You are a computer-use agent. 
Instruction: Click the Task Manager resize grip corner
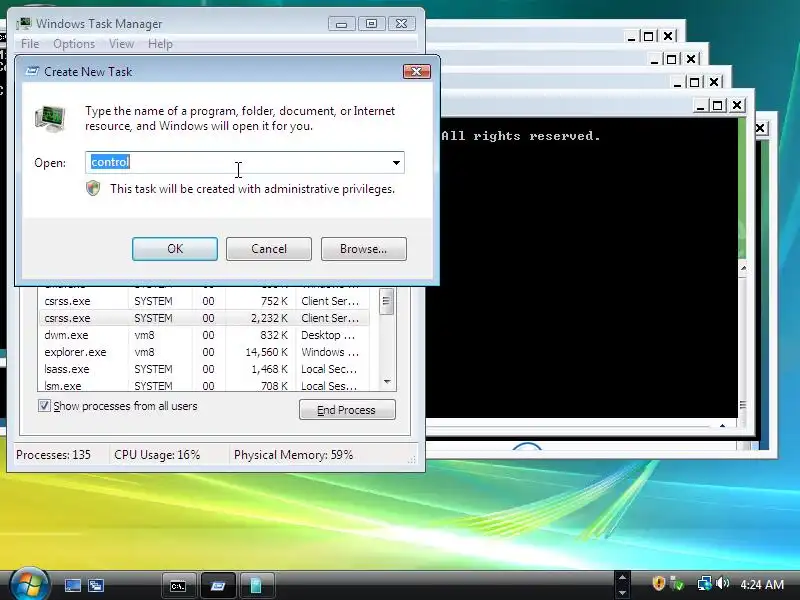[x=411, y=460]
